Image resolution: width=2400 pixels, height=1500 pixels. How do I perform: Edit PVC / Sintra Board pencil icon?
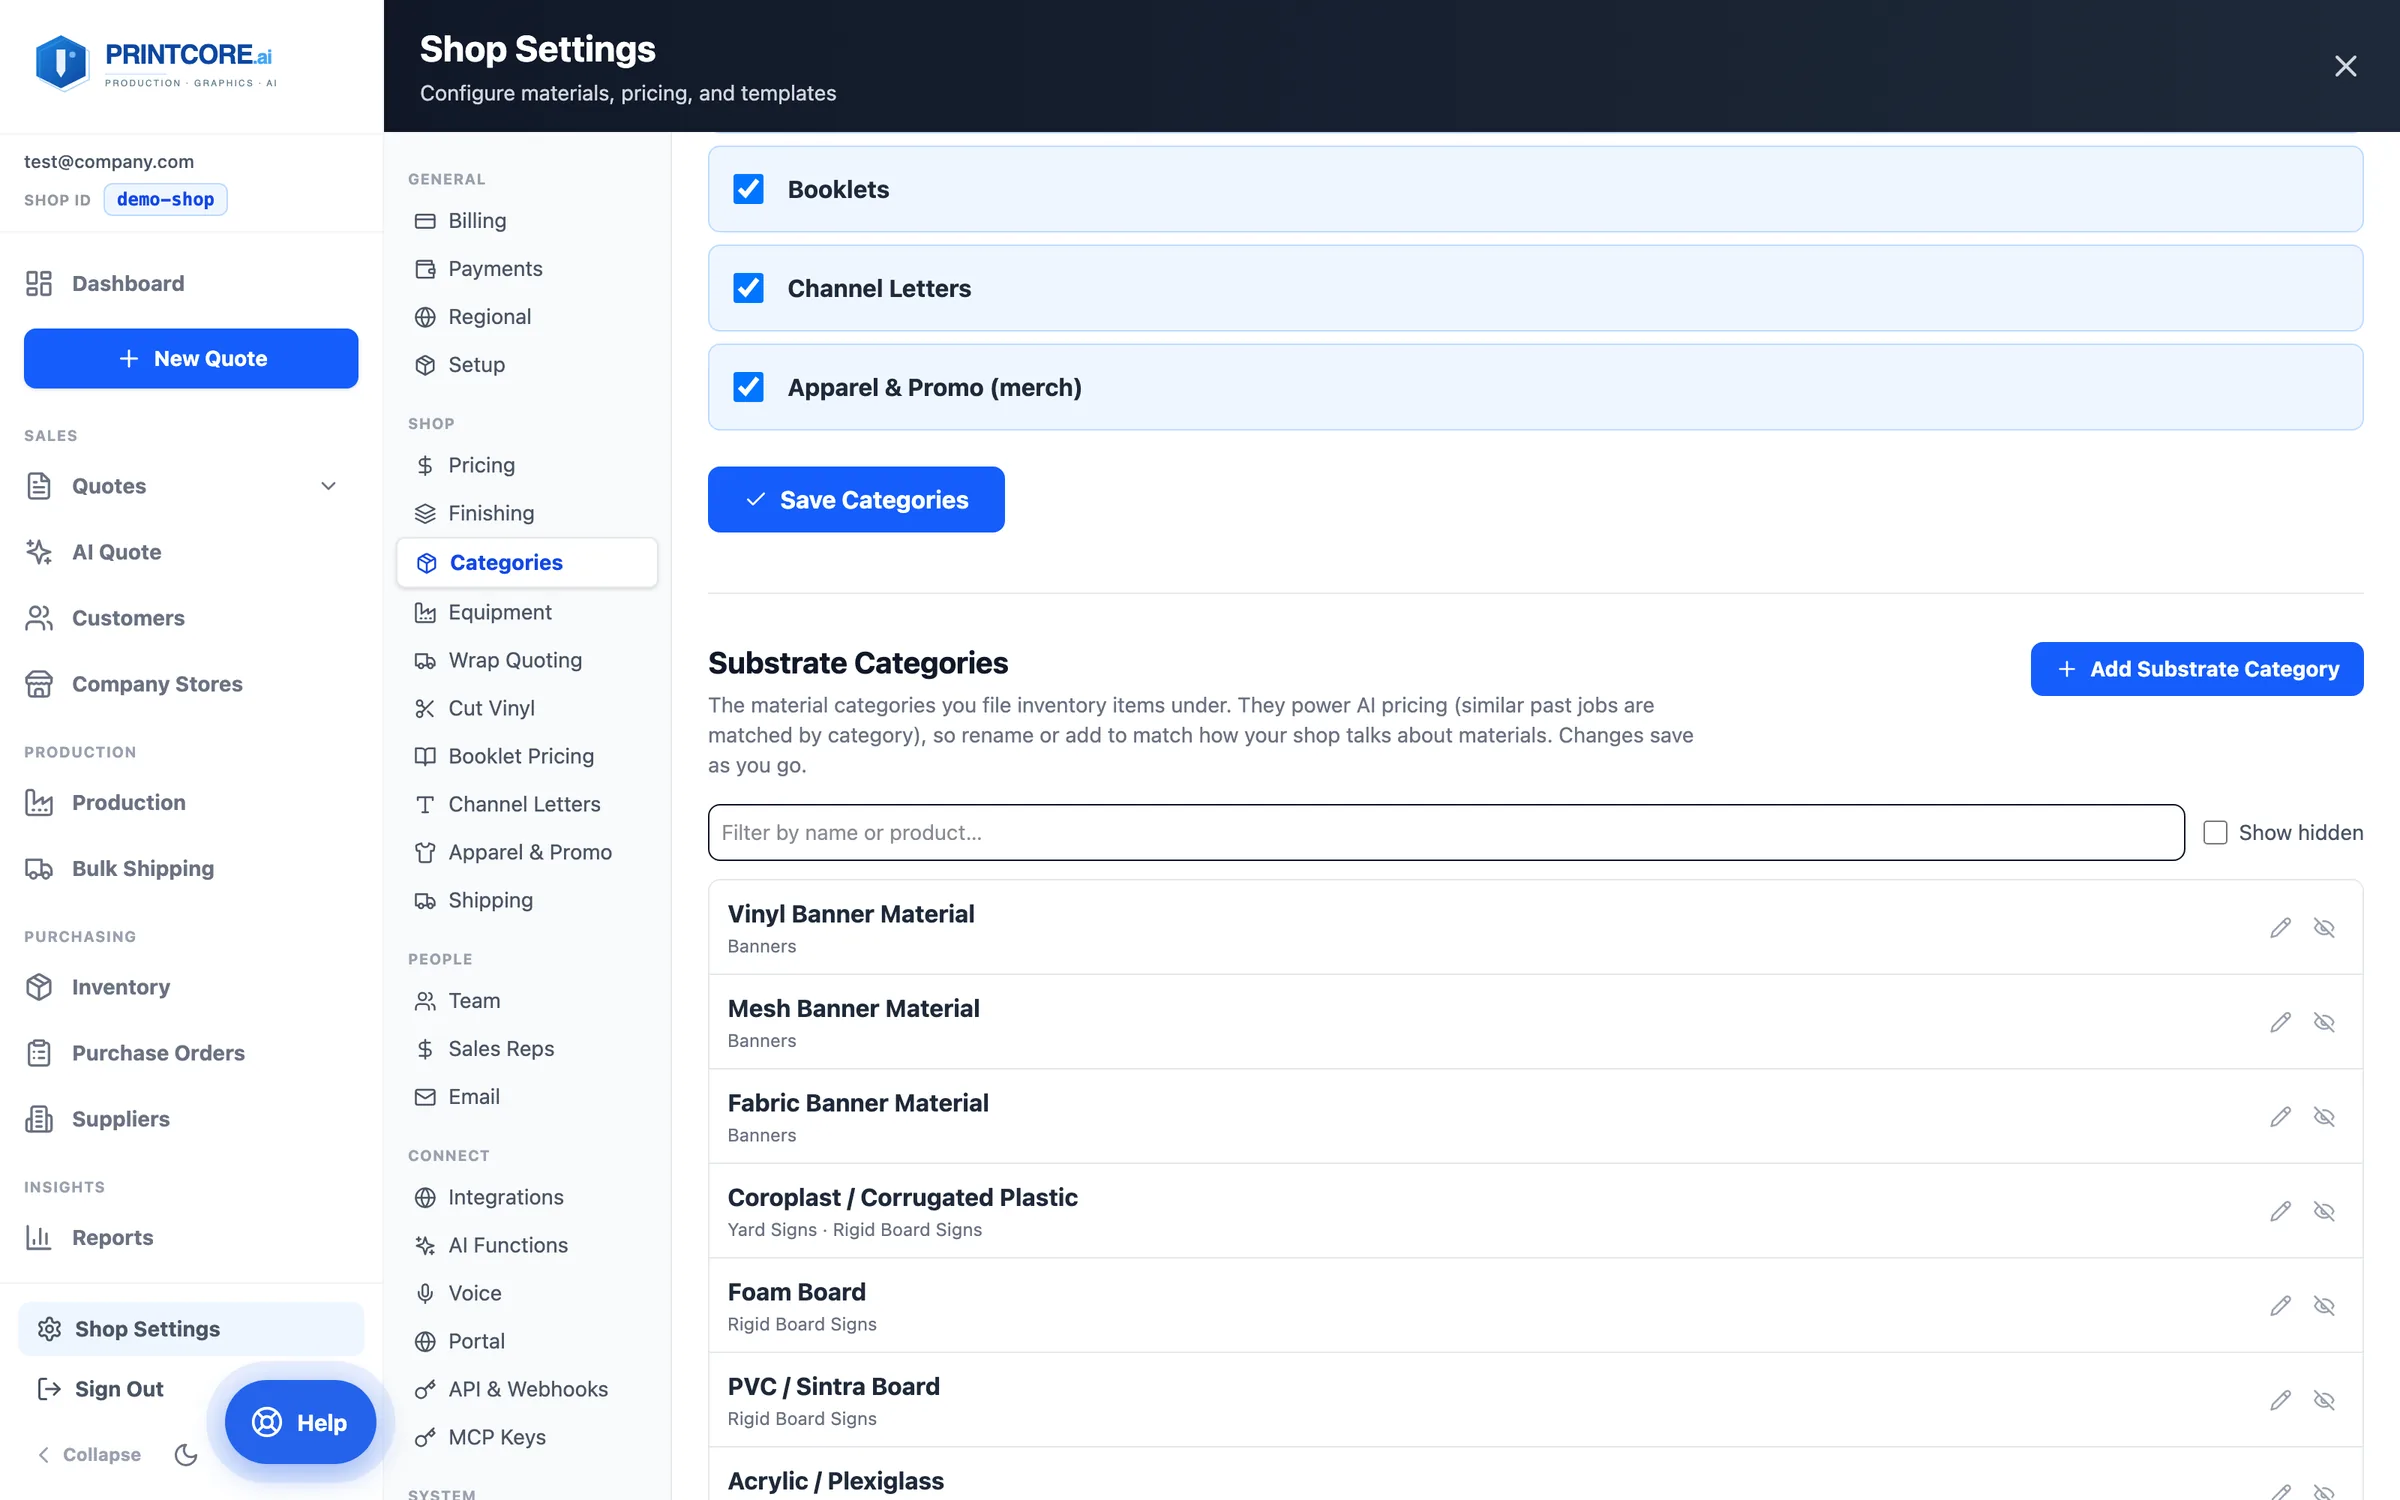[x=2280, y=1400]
